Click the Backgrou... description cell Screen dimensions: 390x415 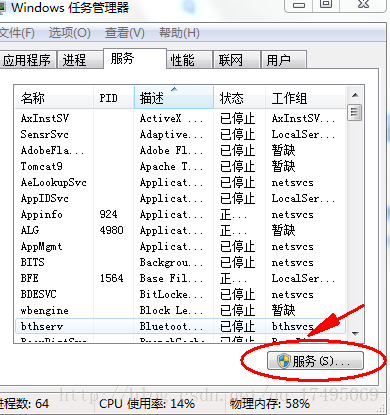point(171,262)
